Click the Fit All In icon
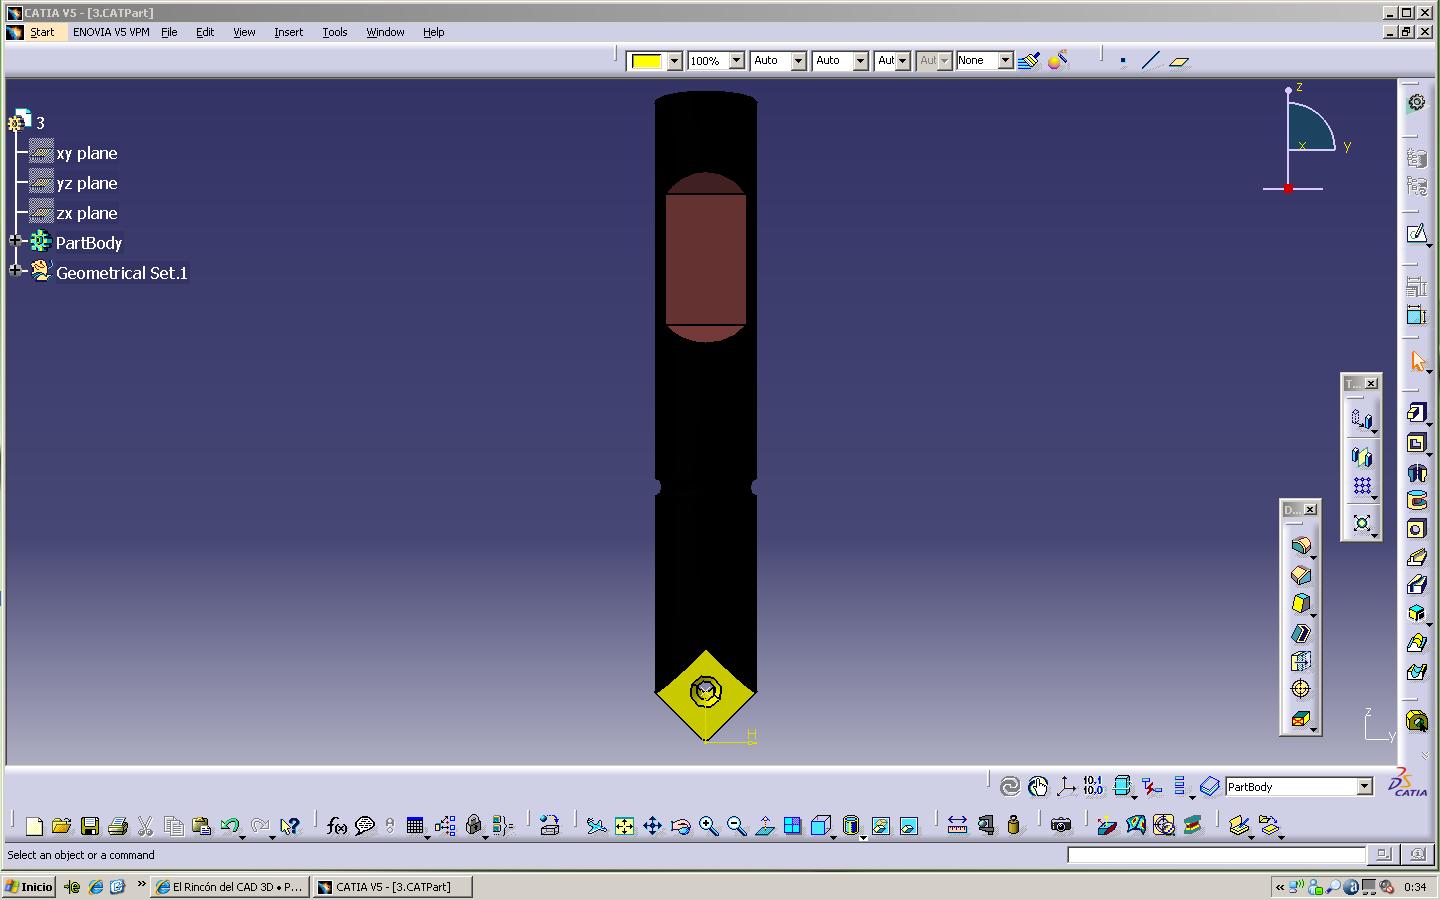This screenshot has width=1440, height=900. (624, 826)
